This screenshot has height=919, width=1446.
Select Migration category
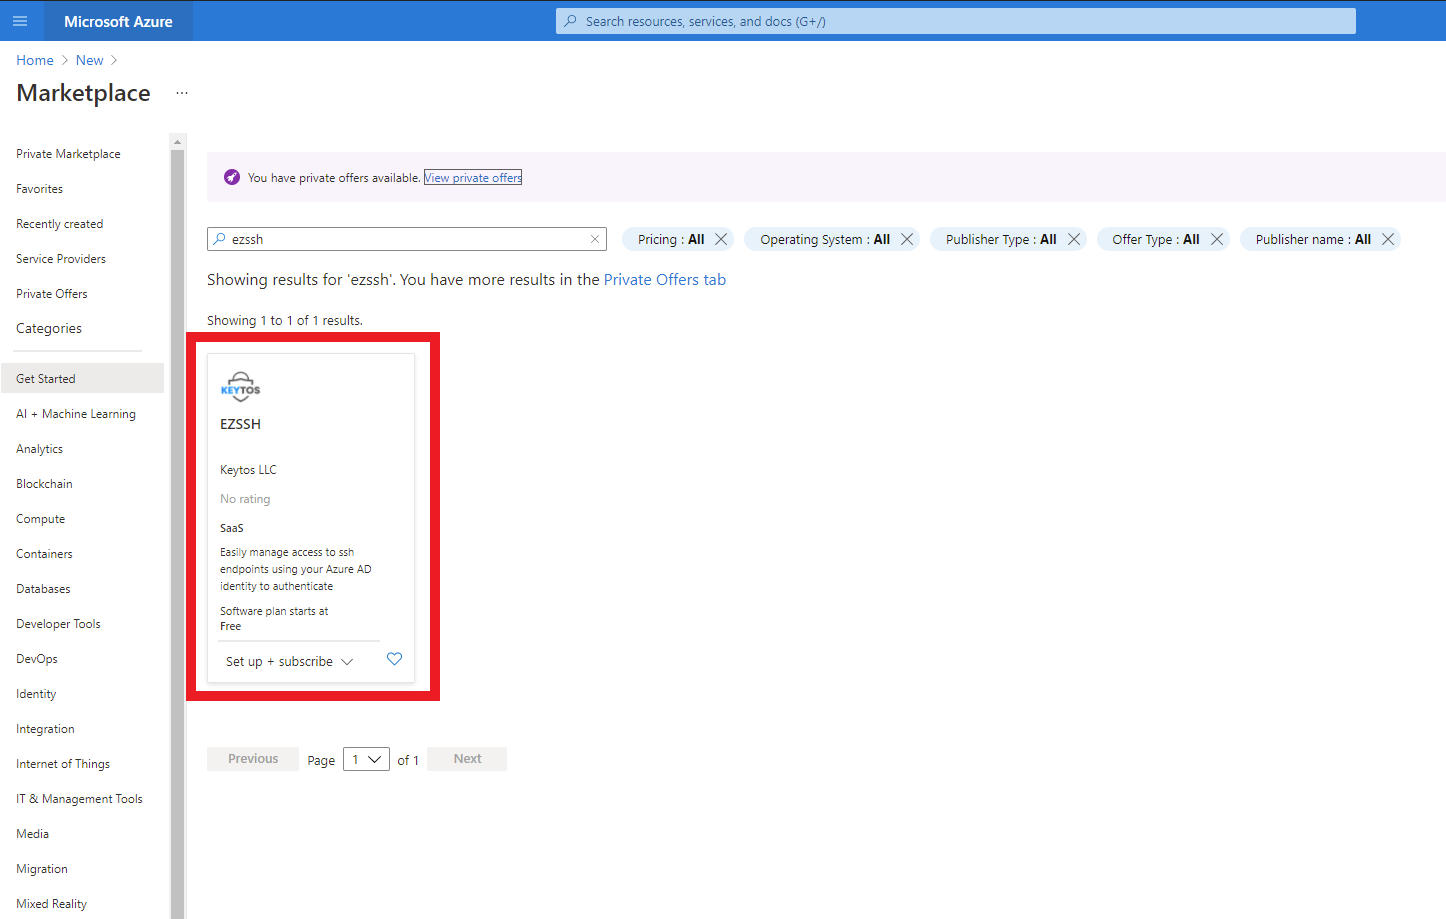(42, 869)
